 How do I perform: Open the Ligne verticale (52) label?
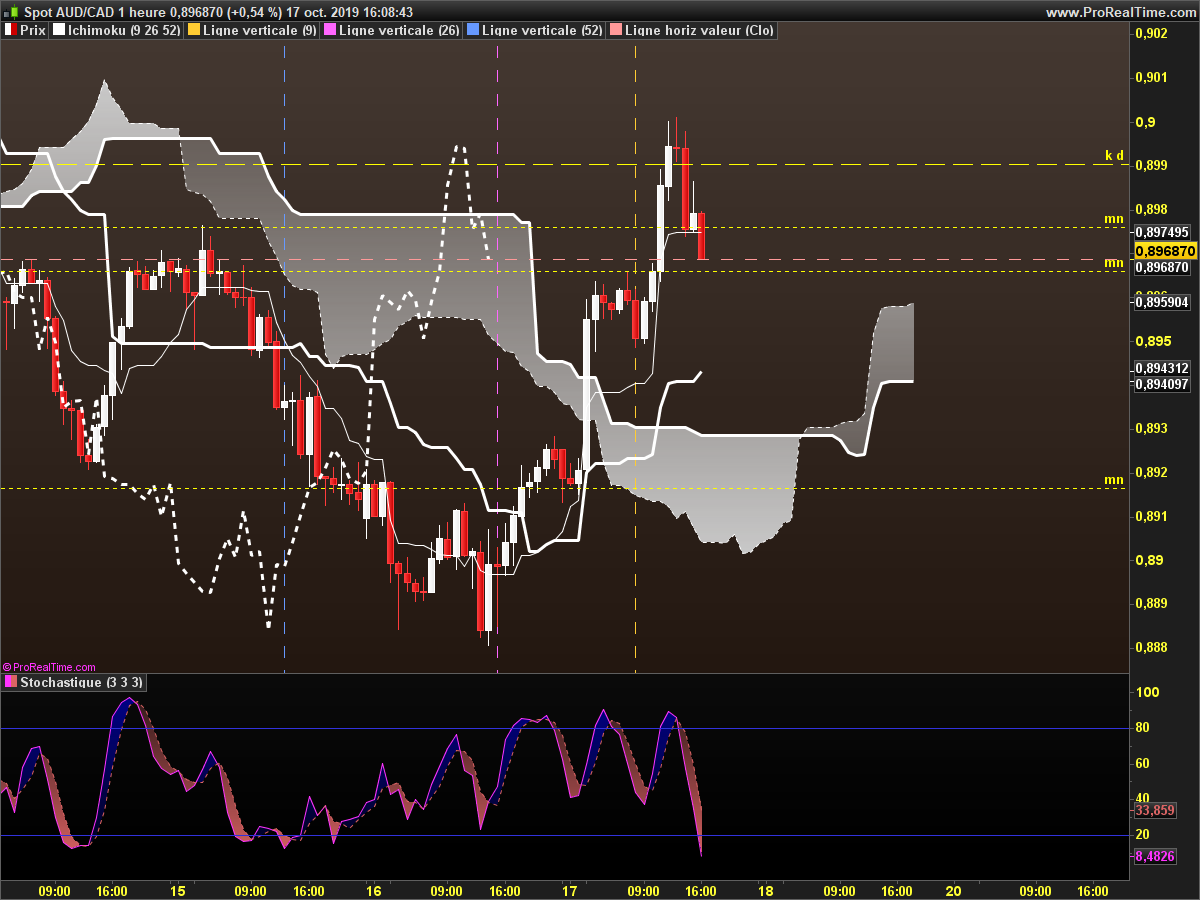click(542, 31)
